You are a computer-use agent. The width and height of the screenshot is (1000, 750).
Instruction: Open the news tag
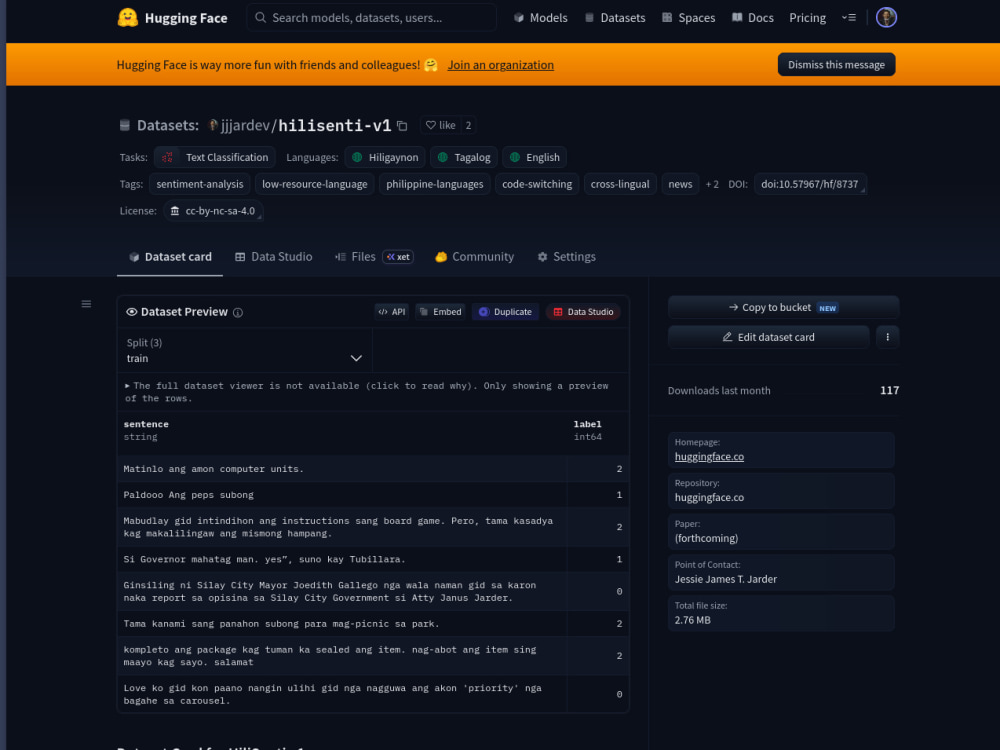click(680, 184)
